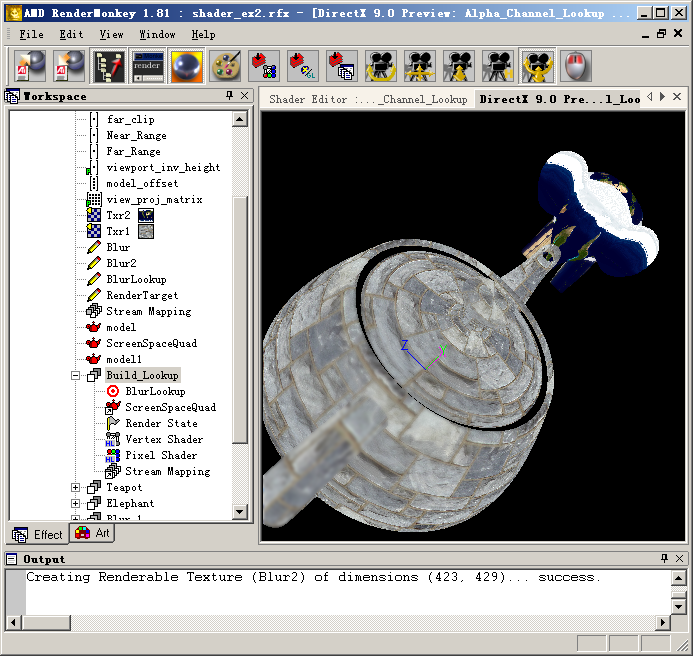The height and width of the screenshot is (656, 693).
Task: Pin the Workspace panel
Action: pos(229,95)
